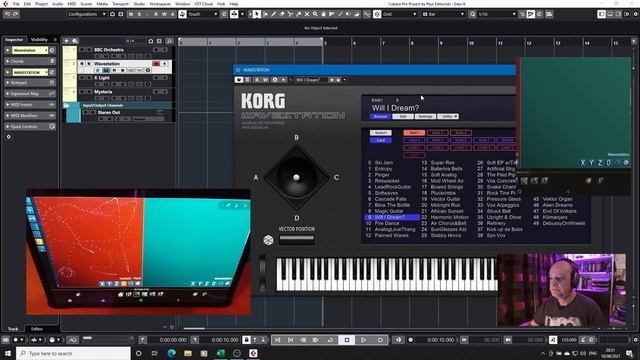640x360 pixels.
Task: Adjust the Vector Position slider bar
Action: click(x=297, y=239)
